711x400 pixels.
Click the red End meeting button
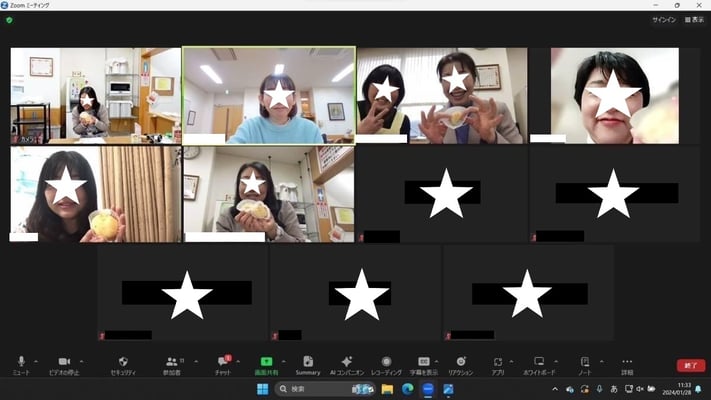point(690,365)
